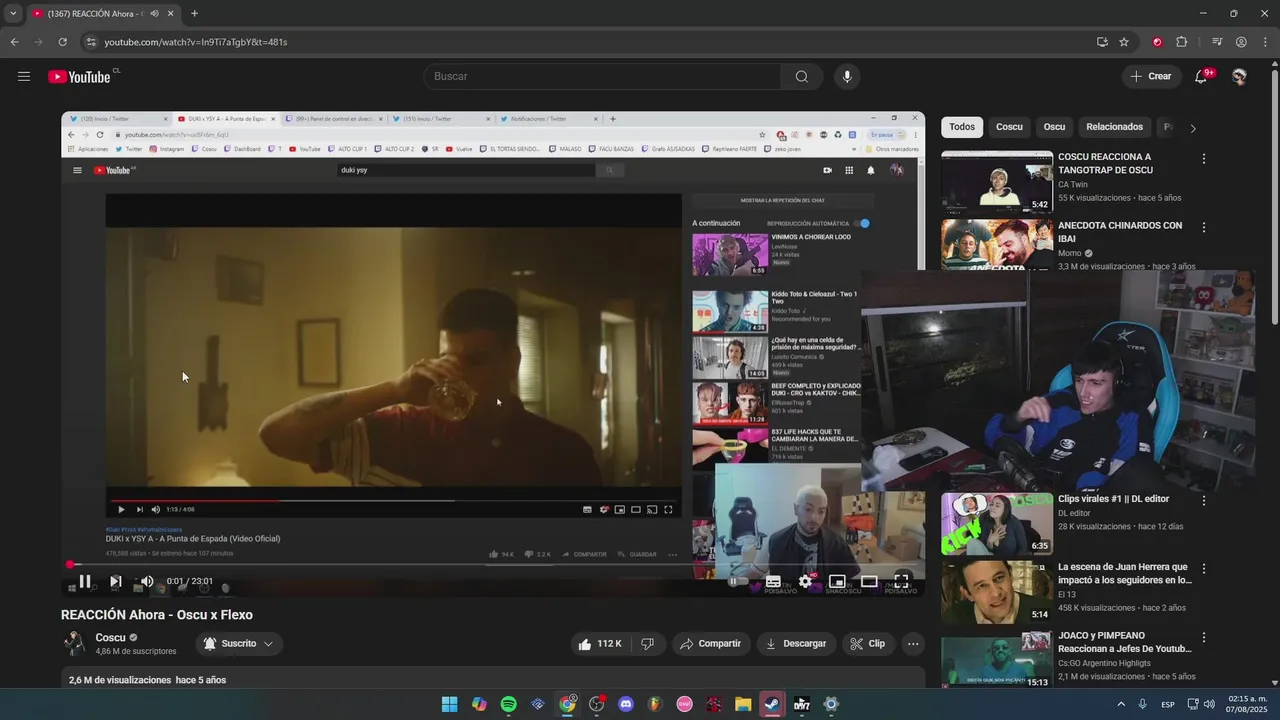Toggle theater mode in the player
Screen dimensions: 1280x720
(869, 581)
